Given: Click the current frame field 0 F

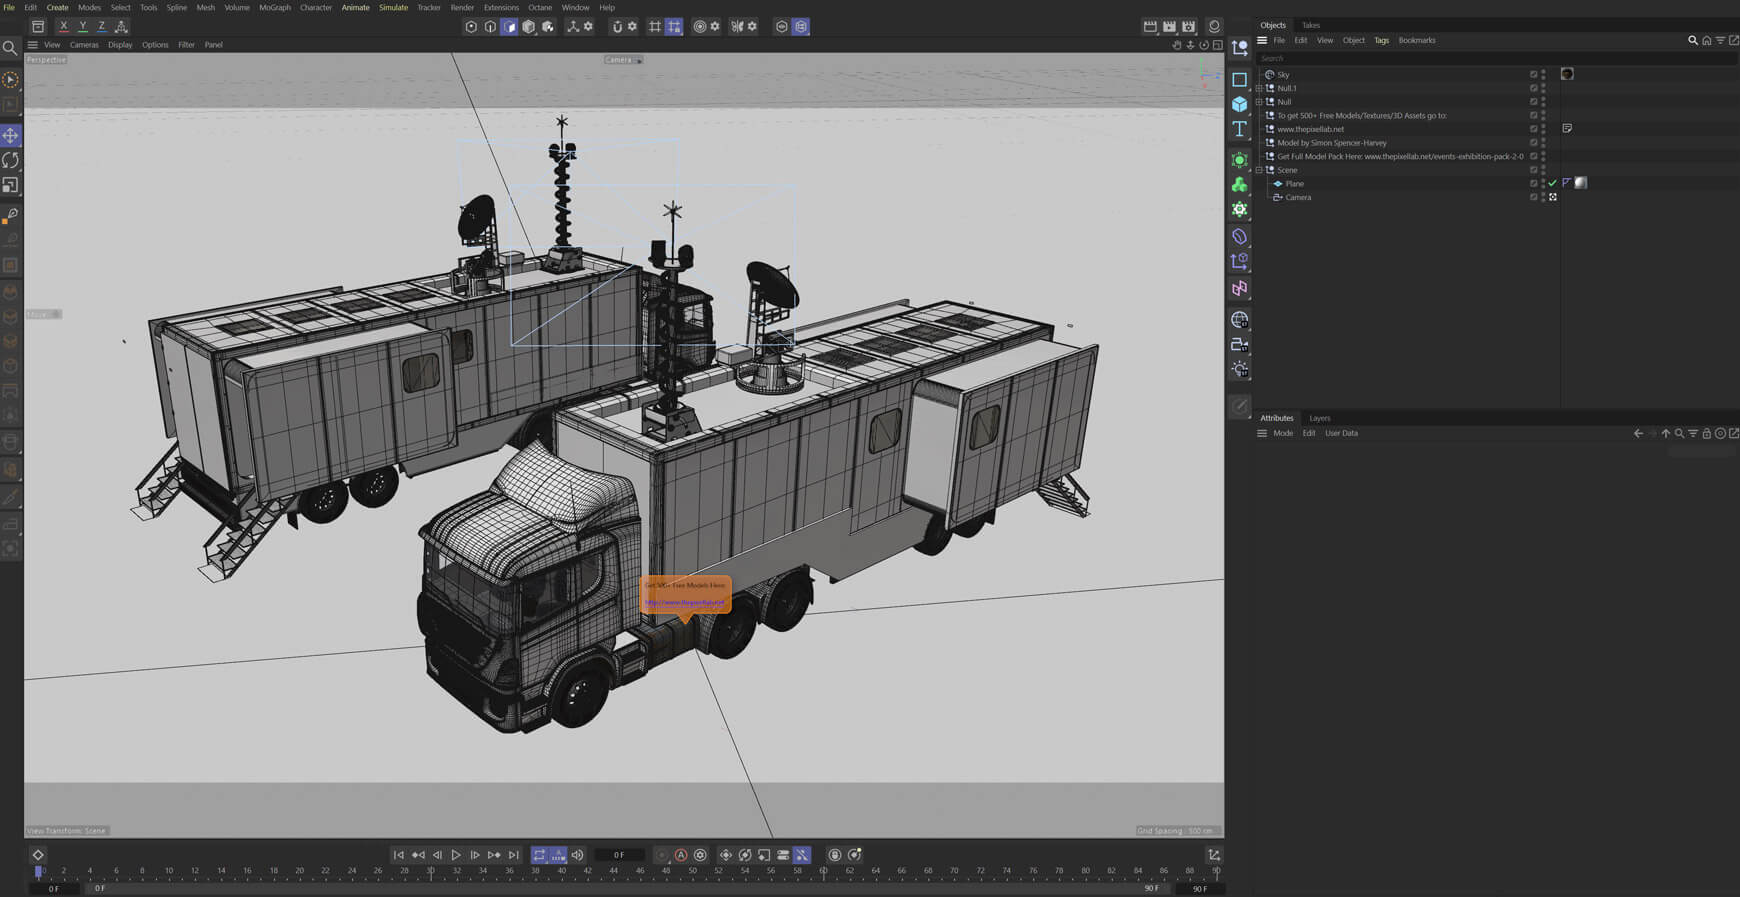Looking at the screenshot, I should click(x=619, y=855).
